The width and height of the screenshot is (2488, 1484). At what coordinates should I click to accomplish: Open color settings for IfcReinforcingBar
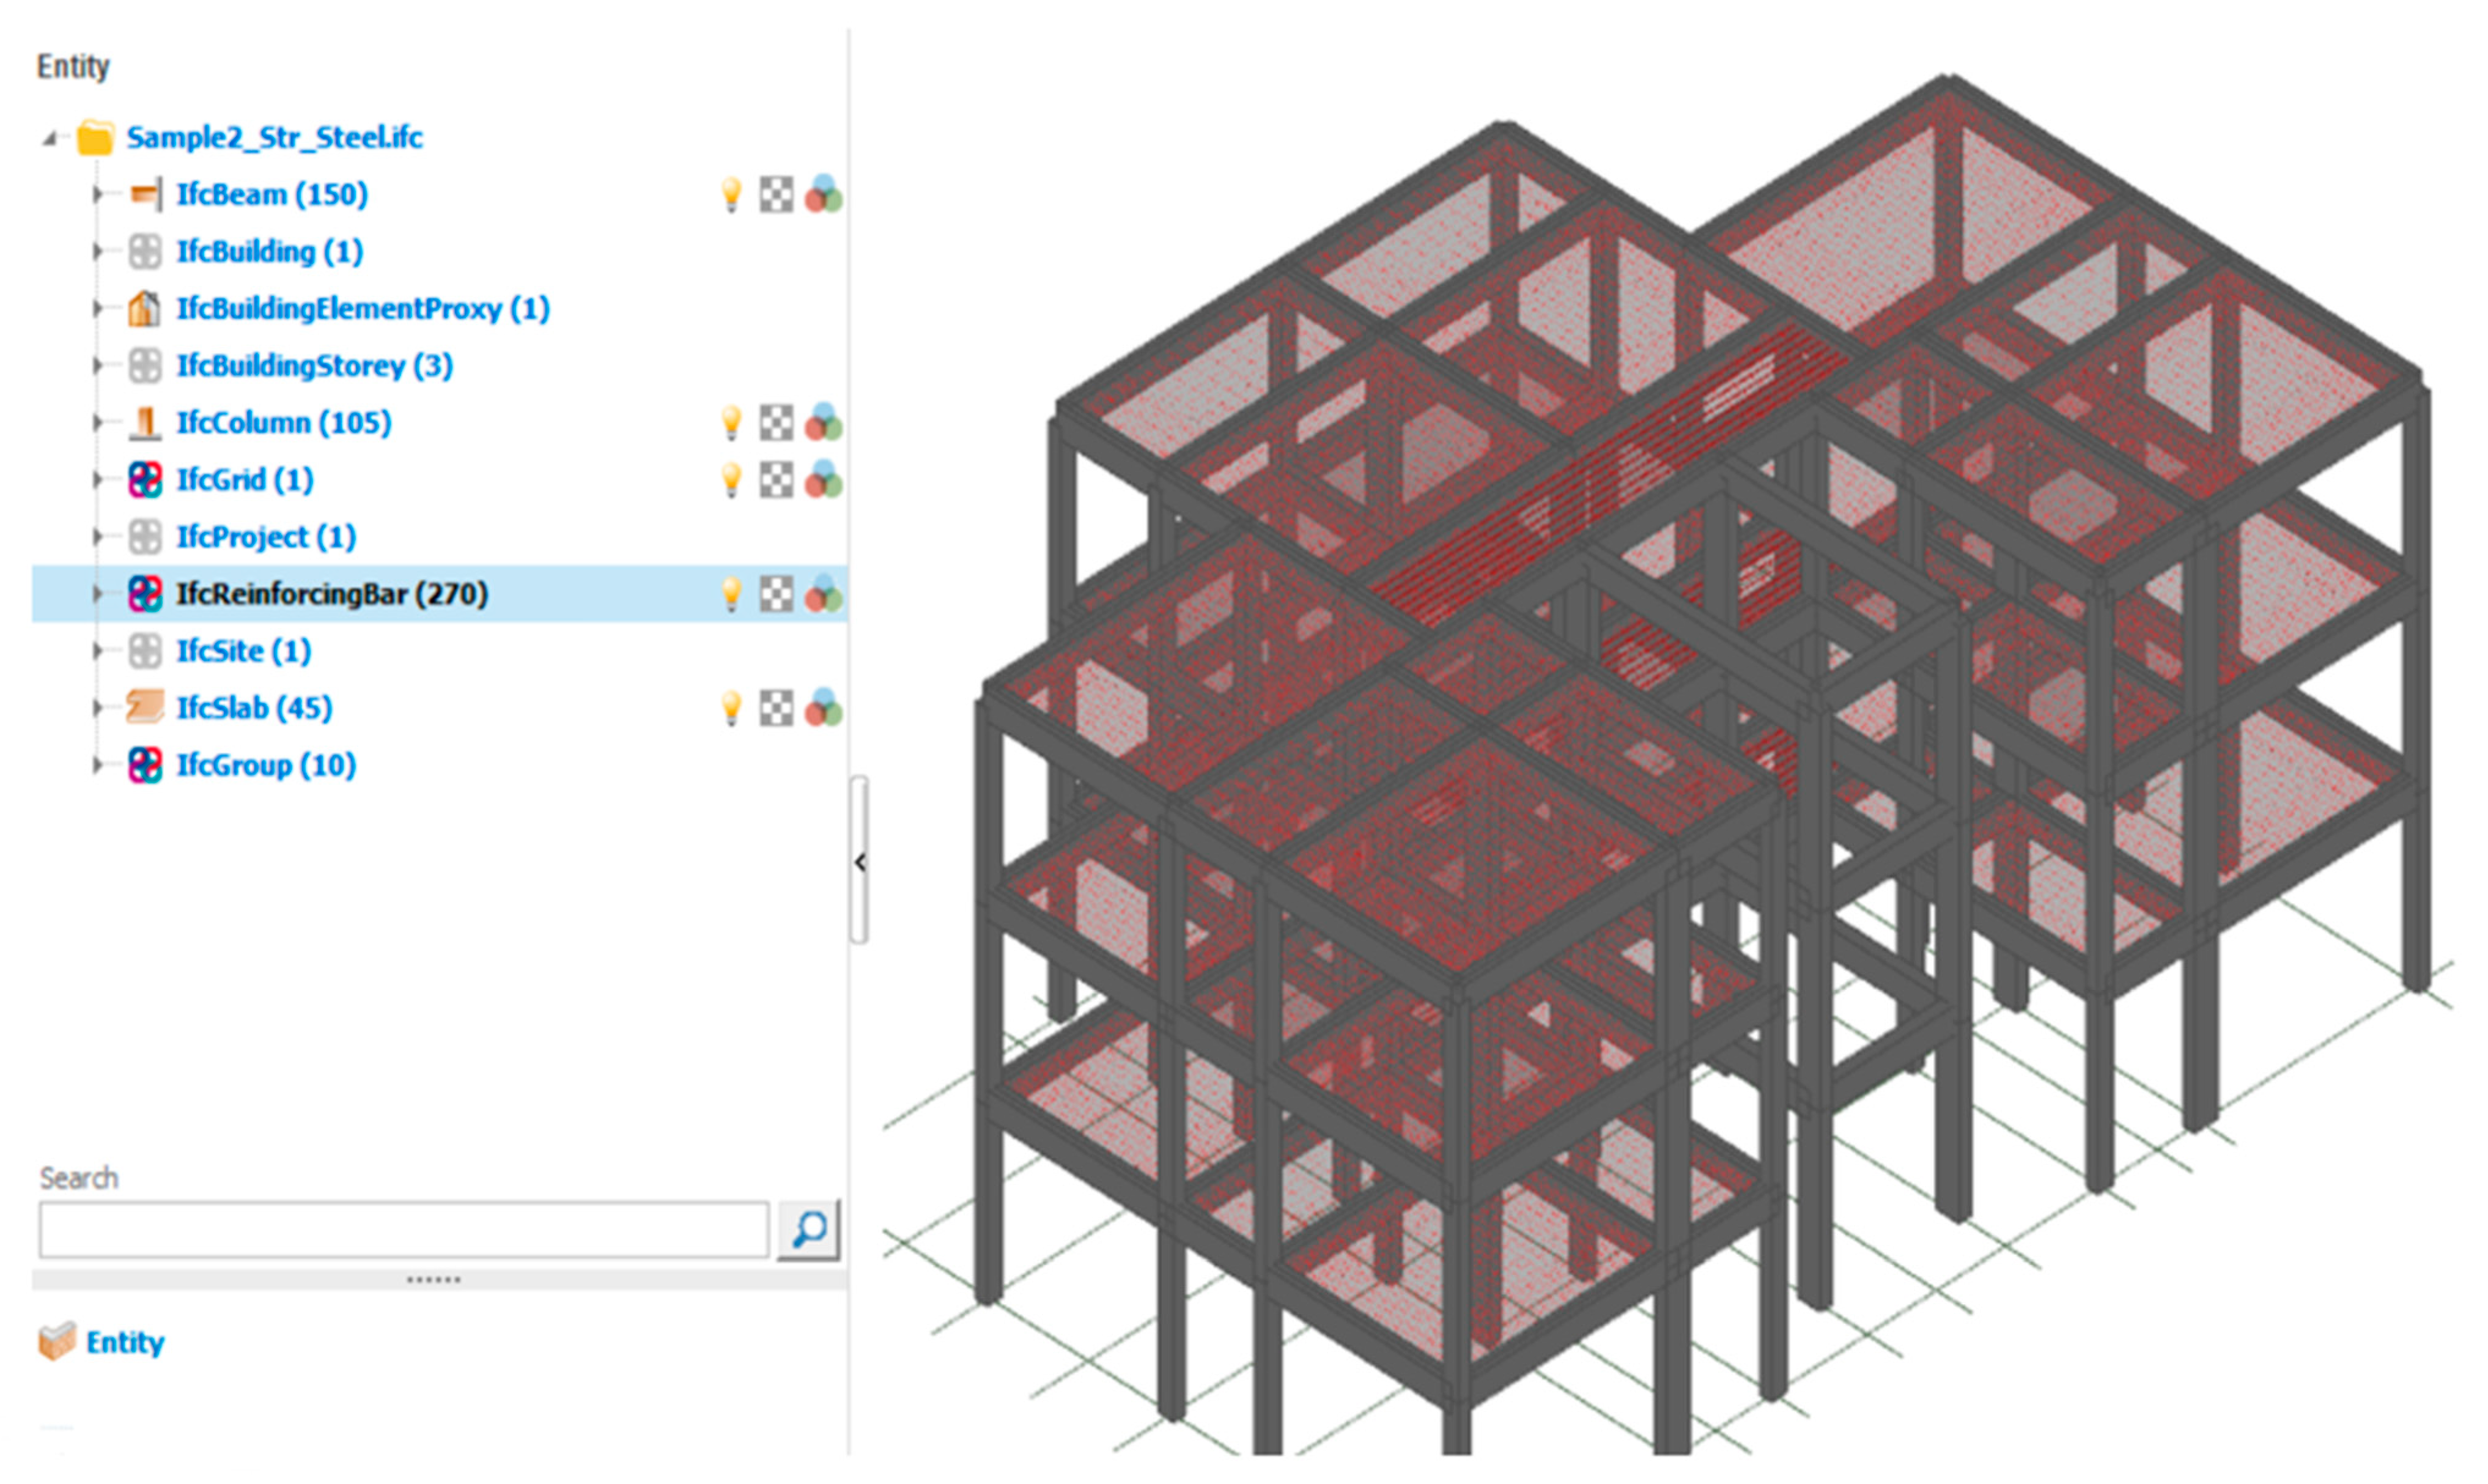tap(823, 594)
